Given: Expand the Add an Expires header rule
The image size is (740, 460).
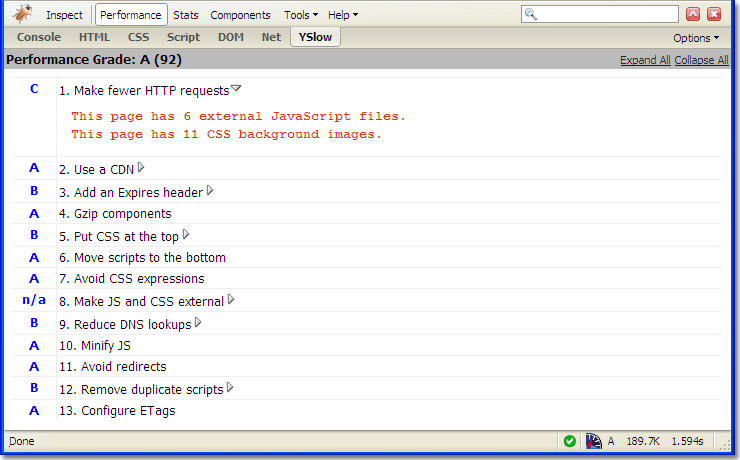Looking at the screenshot, I should (210, 191).
